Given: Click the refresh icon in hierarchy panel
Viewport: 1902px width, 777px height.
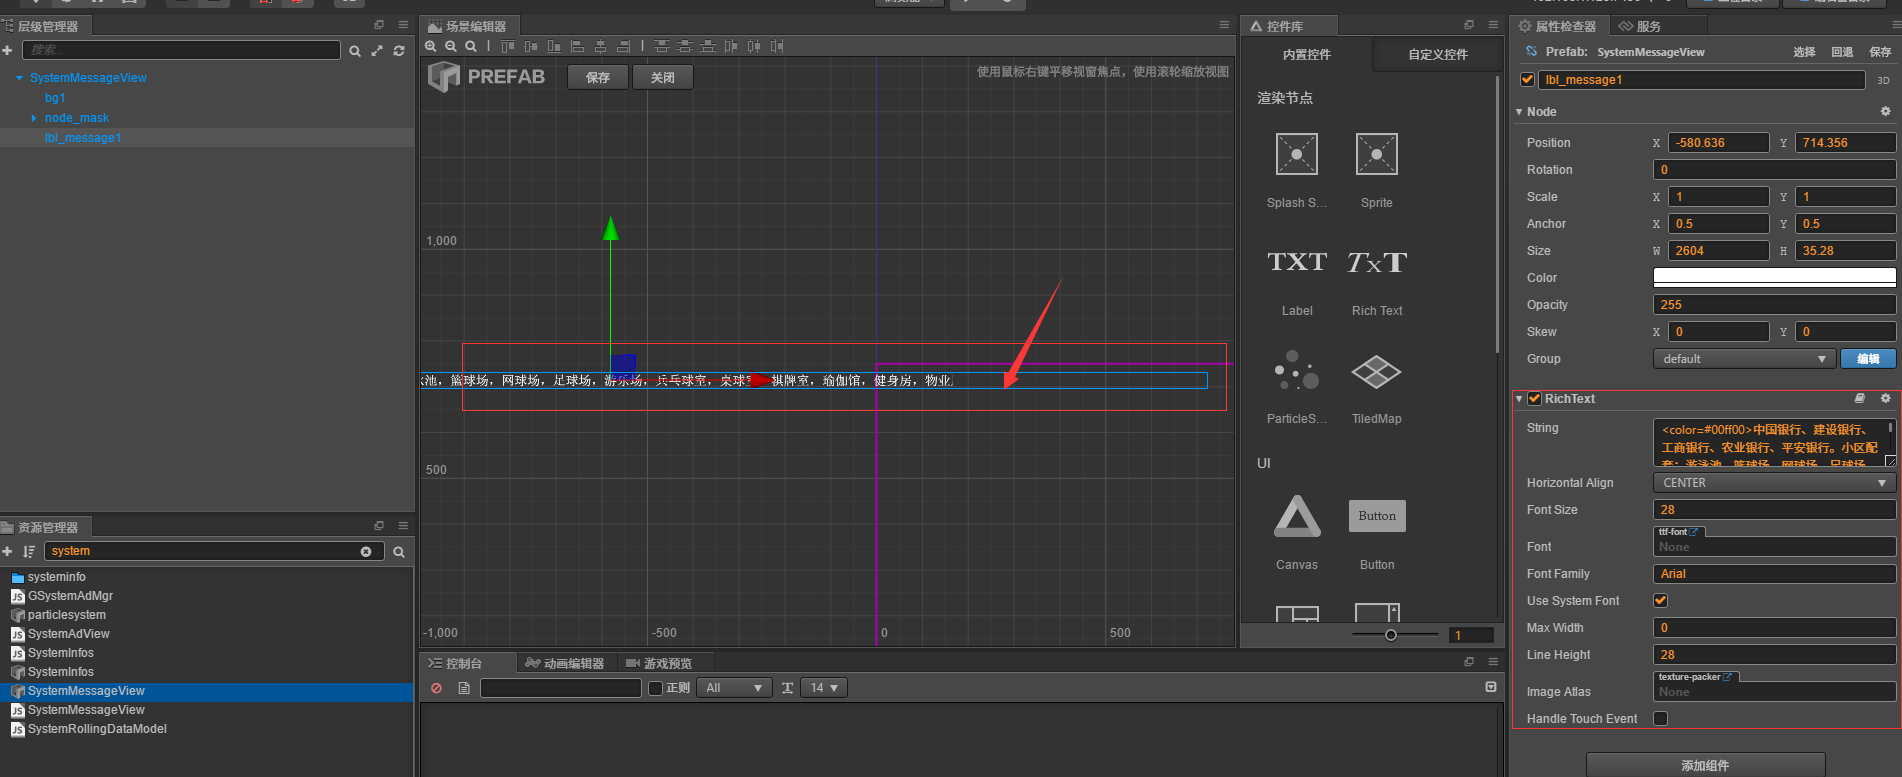Looking at the screenshot, I should 399,51.
